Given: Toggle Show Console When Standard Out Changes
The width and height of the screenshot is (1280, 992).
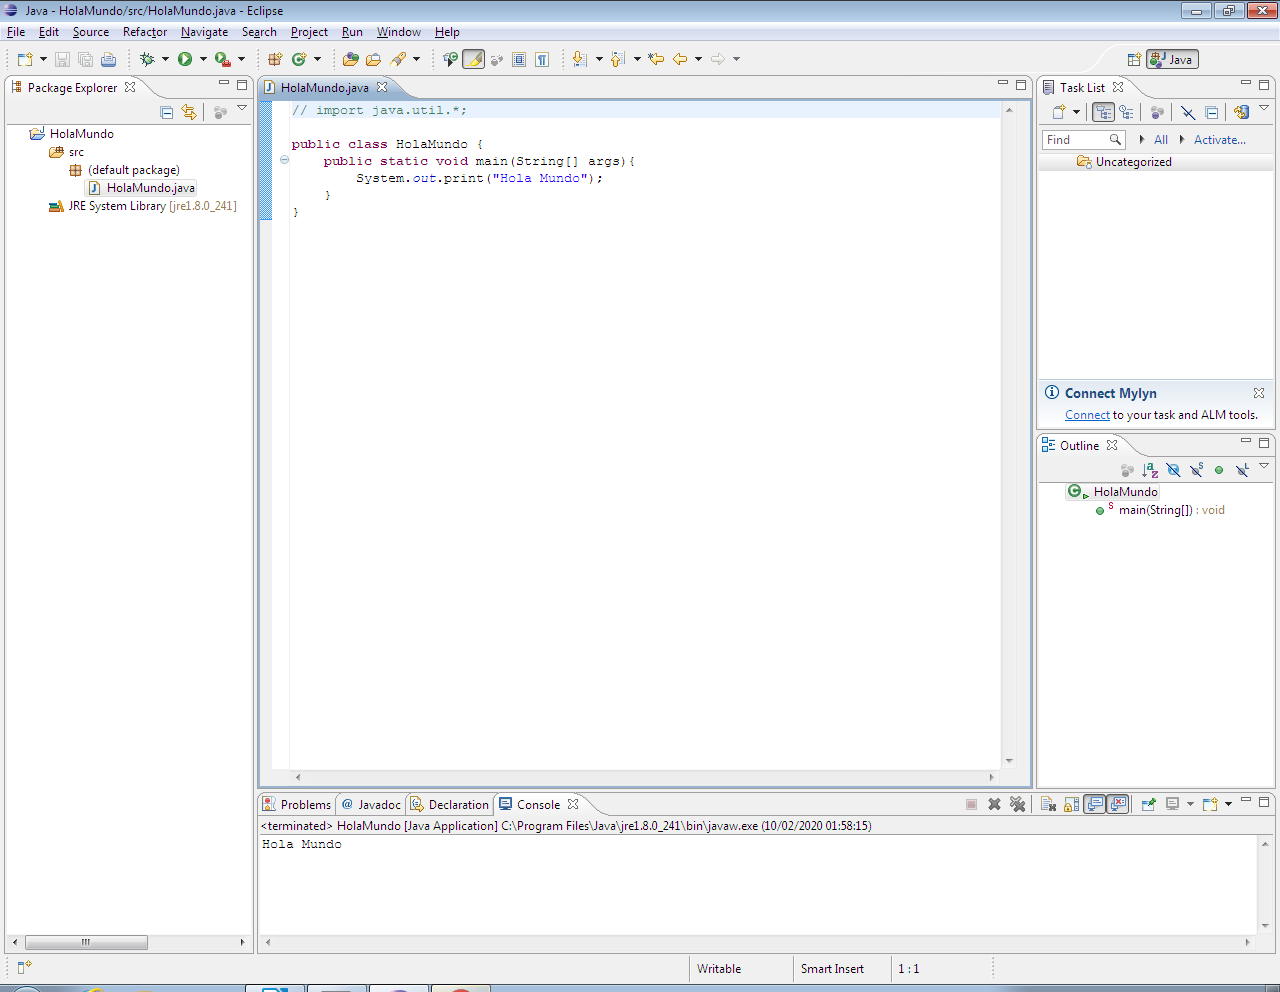Looking at the screenshot, I should [1095, 804].
